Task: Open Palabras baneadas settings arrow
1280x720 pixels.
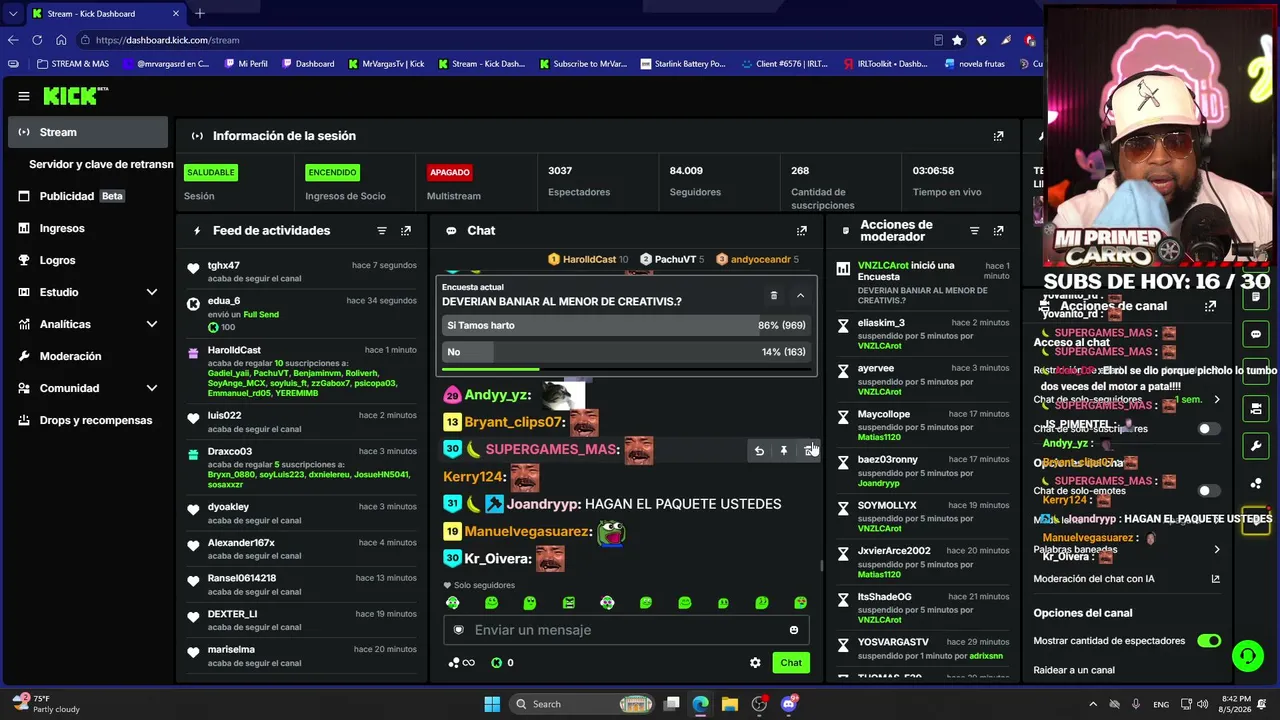Action: [x=1216, y=550]
